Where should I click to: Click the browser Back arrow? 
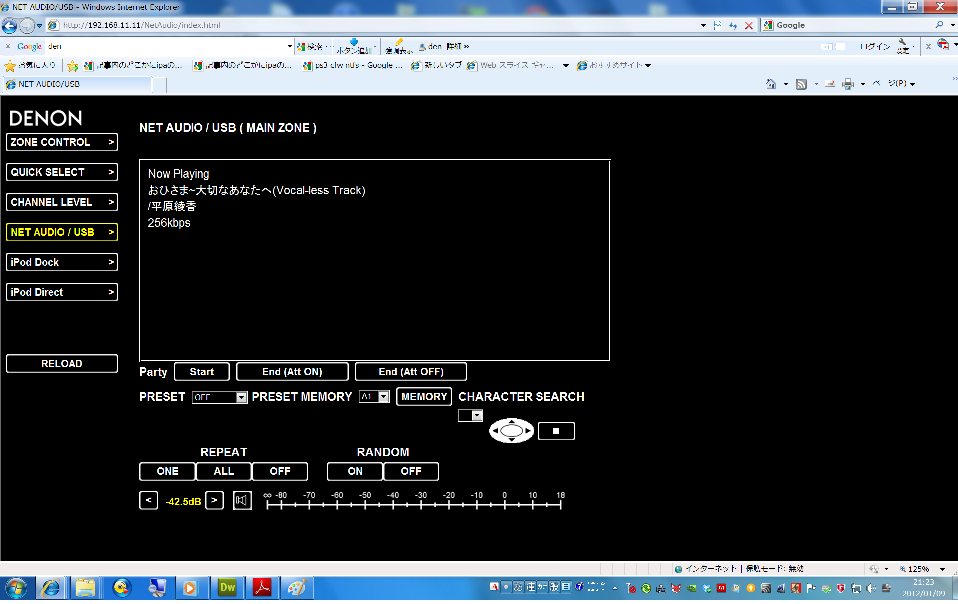click(10, 26)
